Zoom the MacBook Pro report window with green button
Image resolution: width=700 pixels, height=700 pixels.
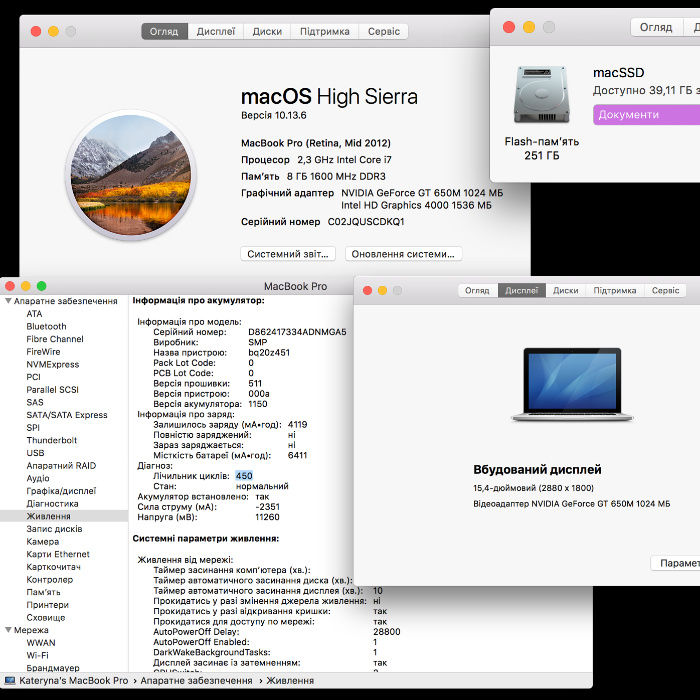point(42,286)
